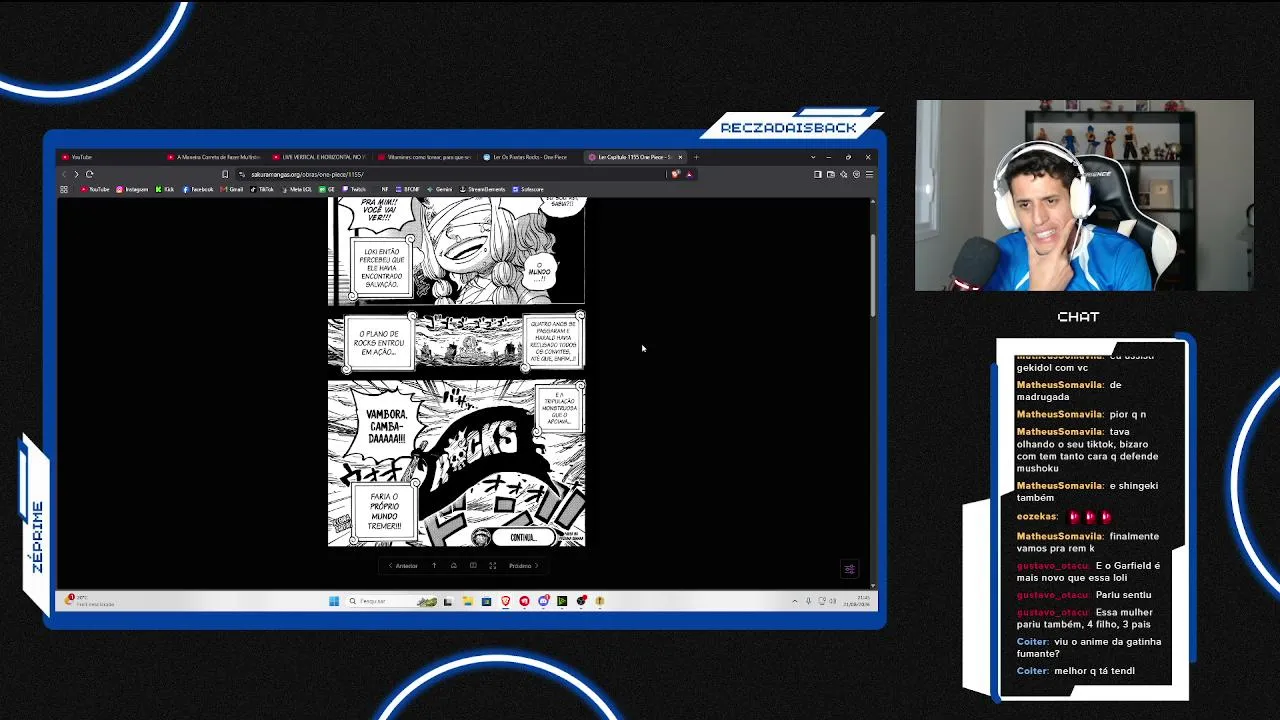The width and height of the screenshot is (1280, 720).
Task: Open the Brave browser taskbar icon
Action: point(505,601)
